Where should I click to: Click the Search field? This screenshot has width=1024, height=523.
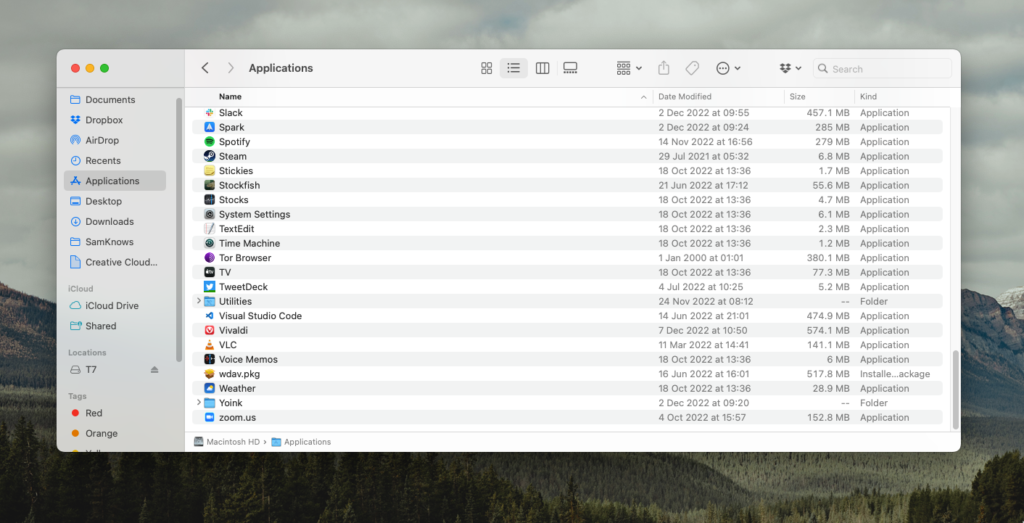[882, 69]
